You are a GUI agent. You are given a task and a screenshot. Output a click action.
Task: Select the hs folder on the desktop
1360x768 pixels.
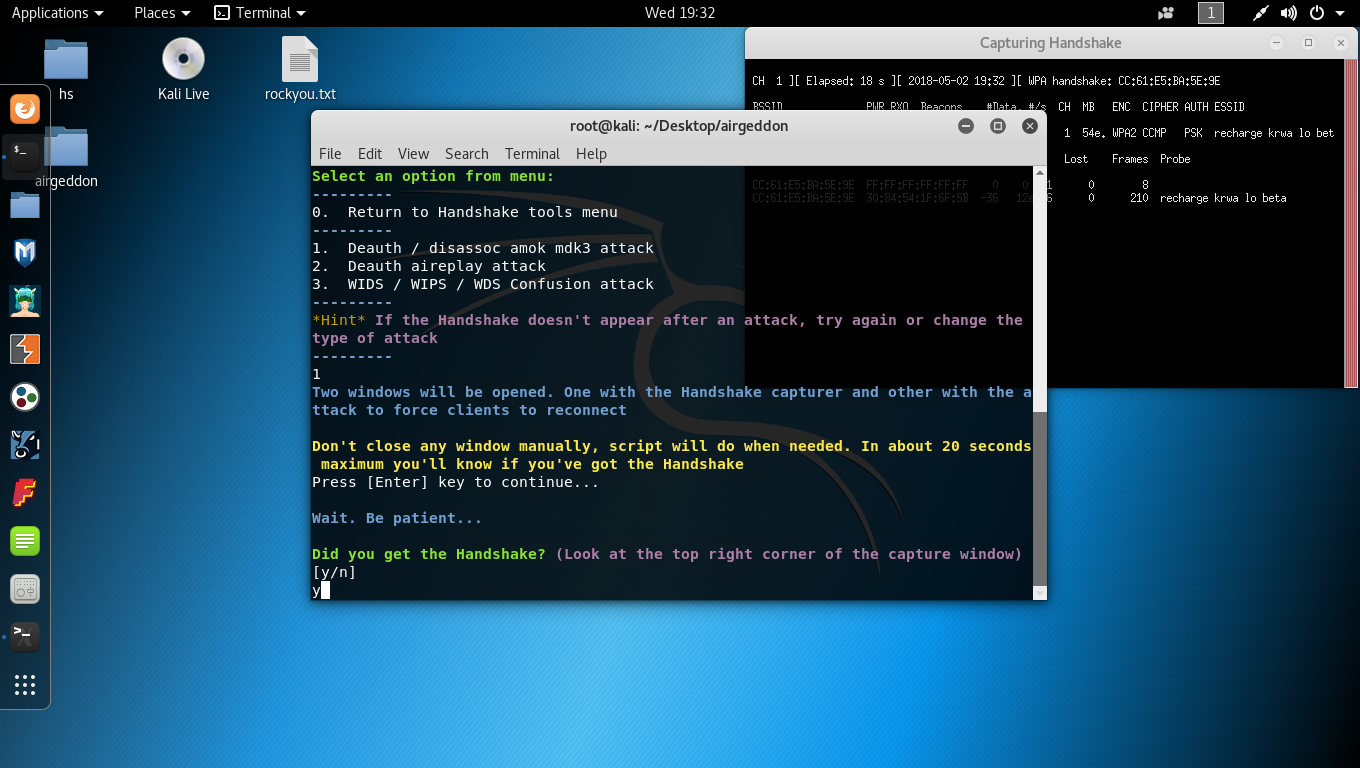click(x=66, y=70)
